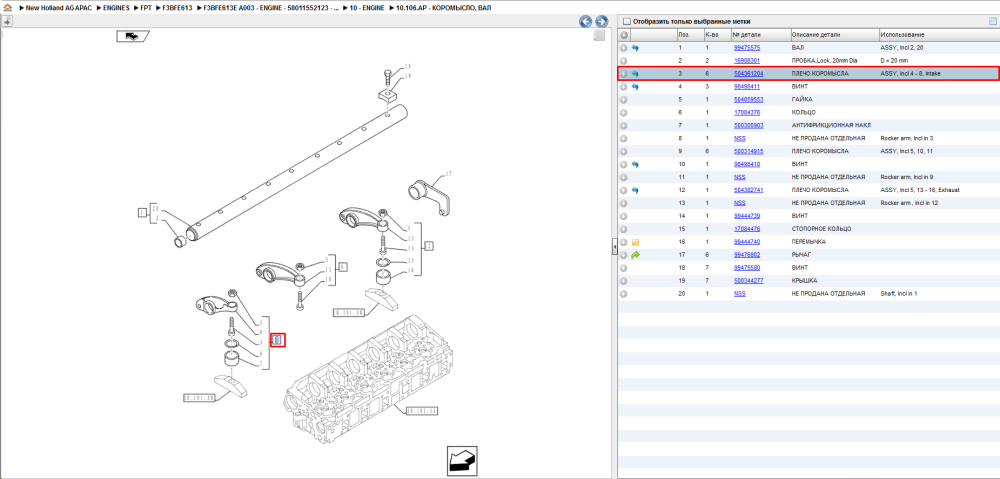Open the ENGINES breadcrumb

pos(115,7)
